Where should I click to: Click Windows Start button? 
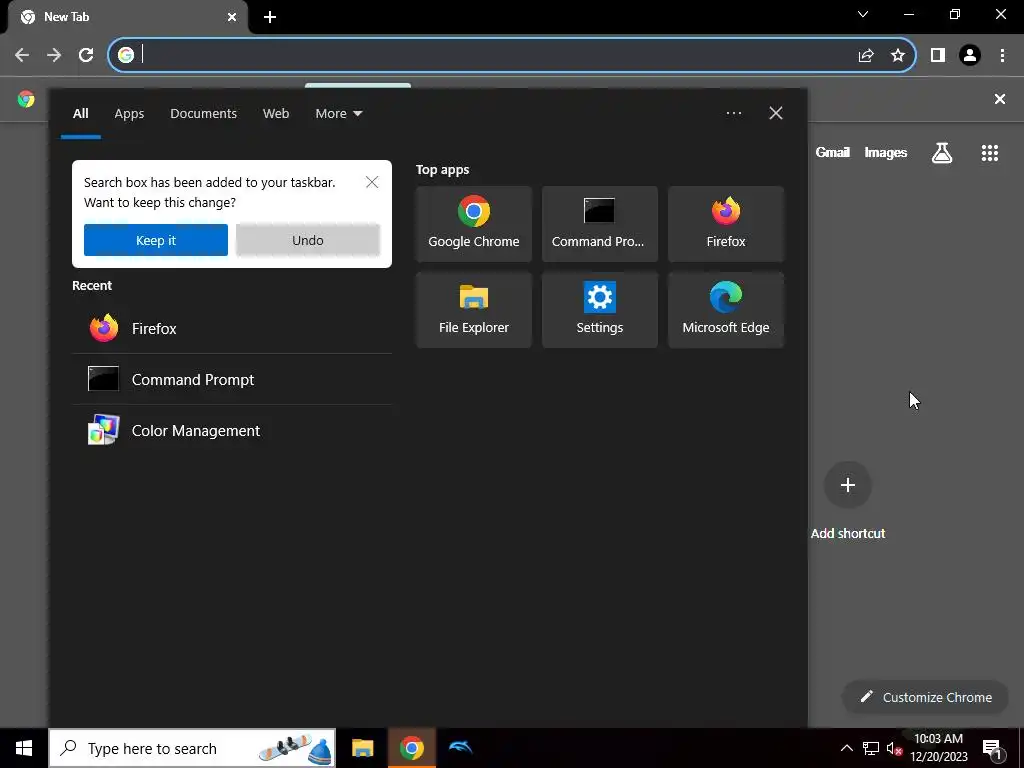pos(24,748)
